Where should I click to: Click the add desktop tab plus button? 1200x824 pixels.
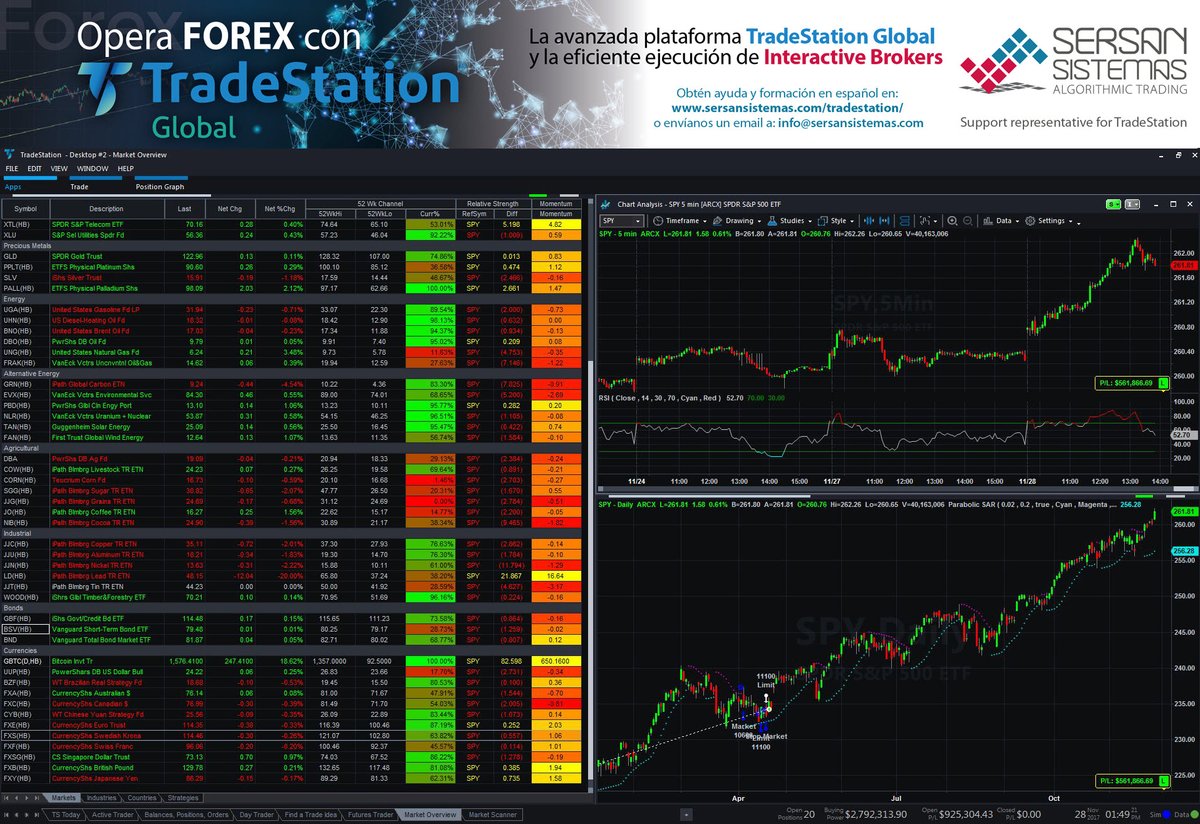[686, 814]
